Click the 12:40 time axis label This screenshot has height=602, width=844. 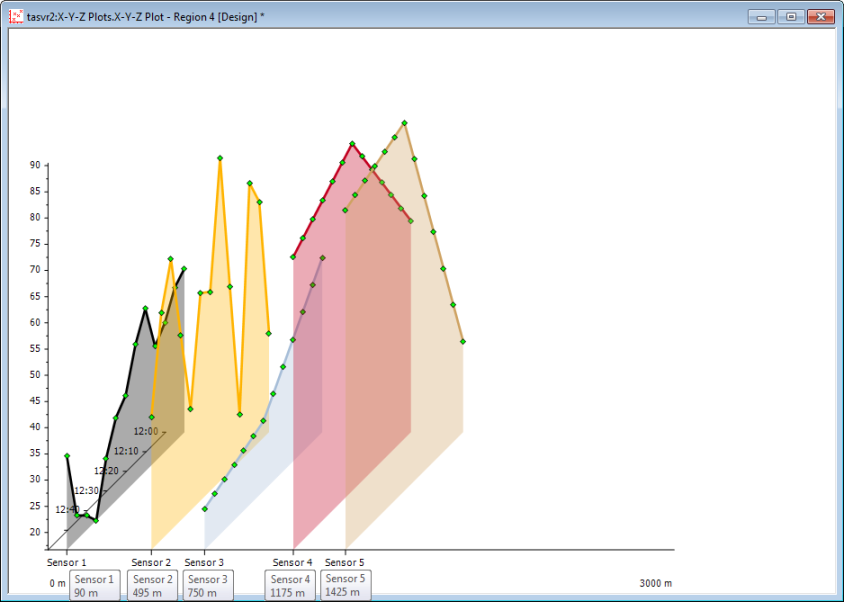point(67,509)
